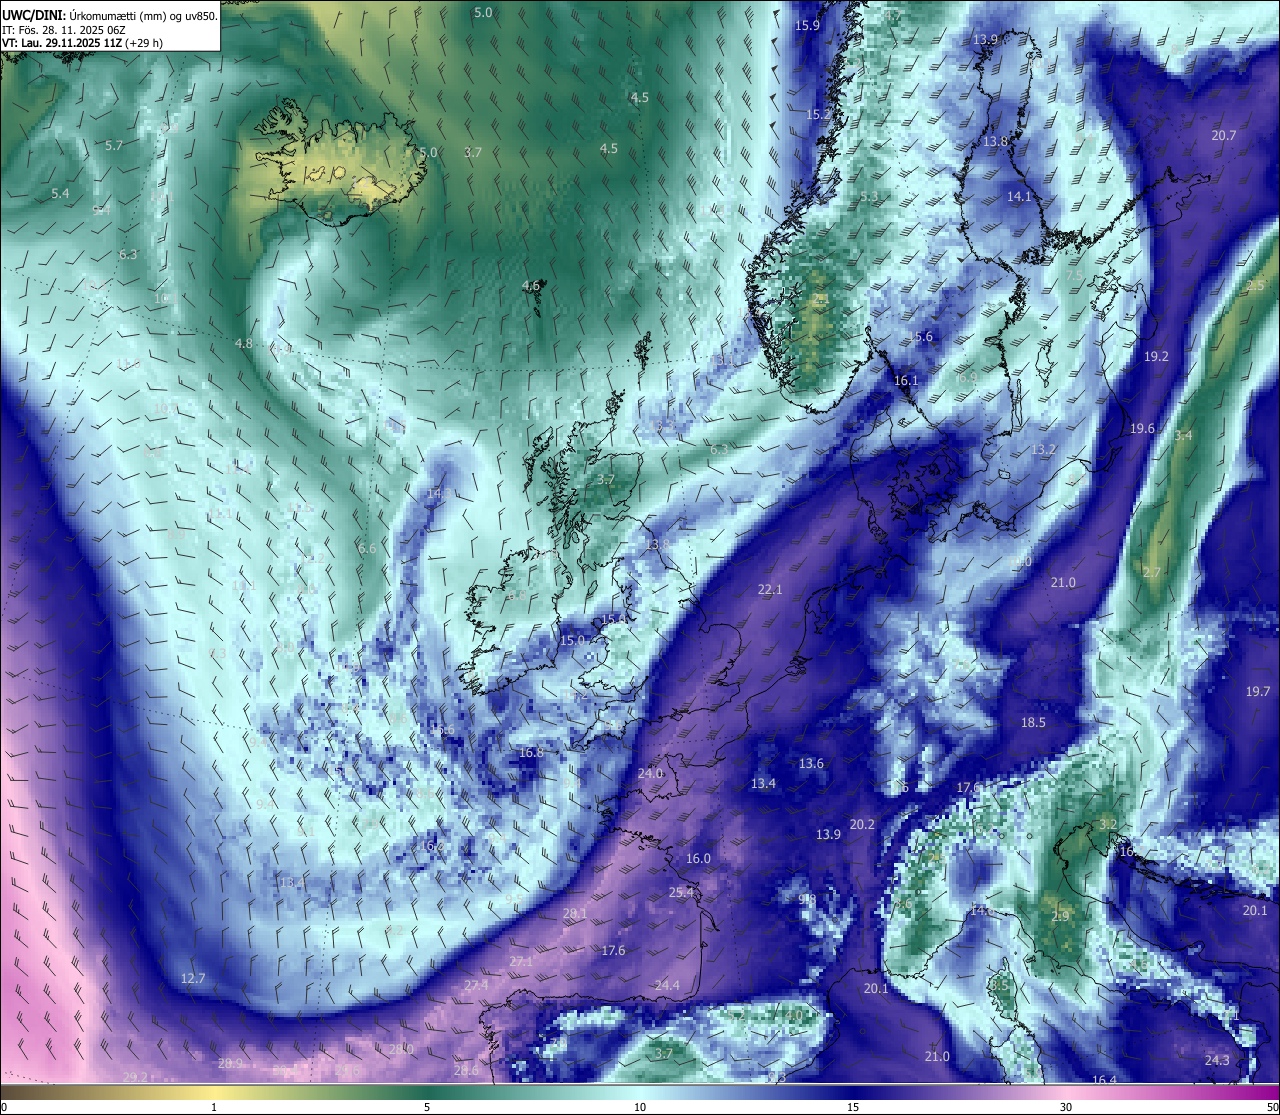Click the 18.5 value label

click(x=1033, y=722)
